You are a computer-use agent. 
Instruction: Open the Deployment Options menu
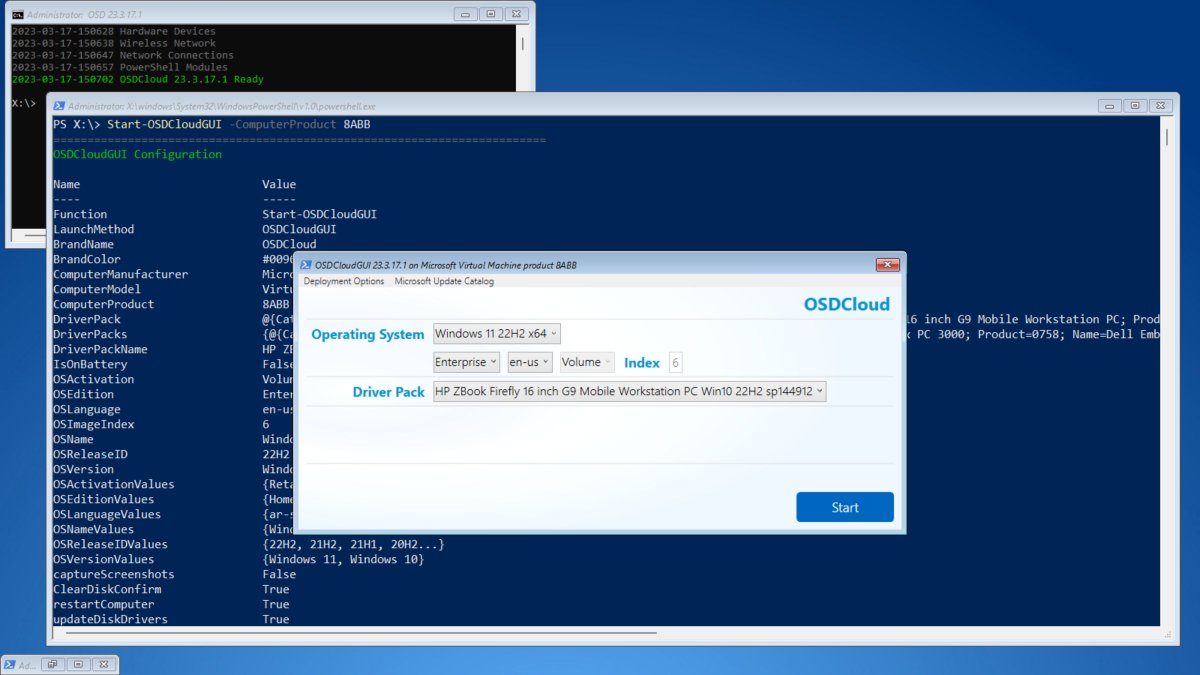pos(344,281)
